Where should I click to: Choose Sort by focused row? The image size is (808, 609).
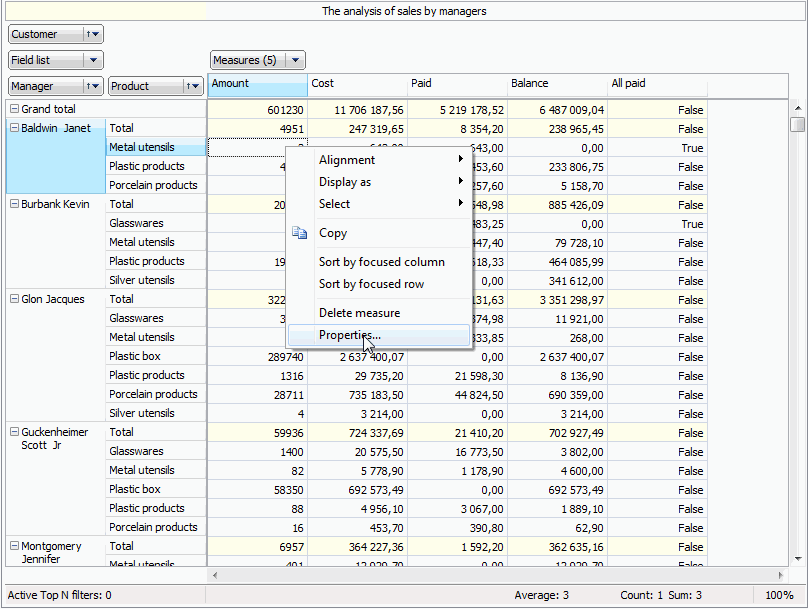(x=379, y=284)
